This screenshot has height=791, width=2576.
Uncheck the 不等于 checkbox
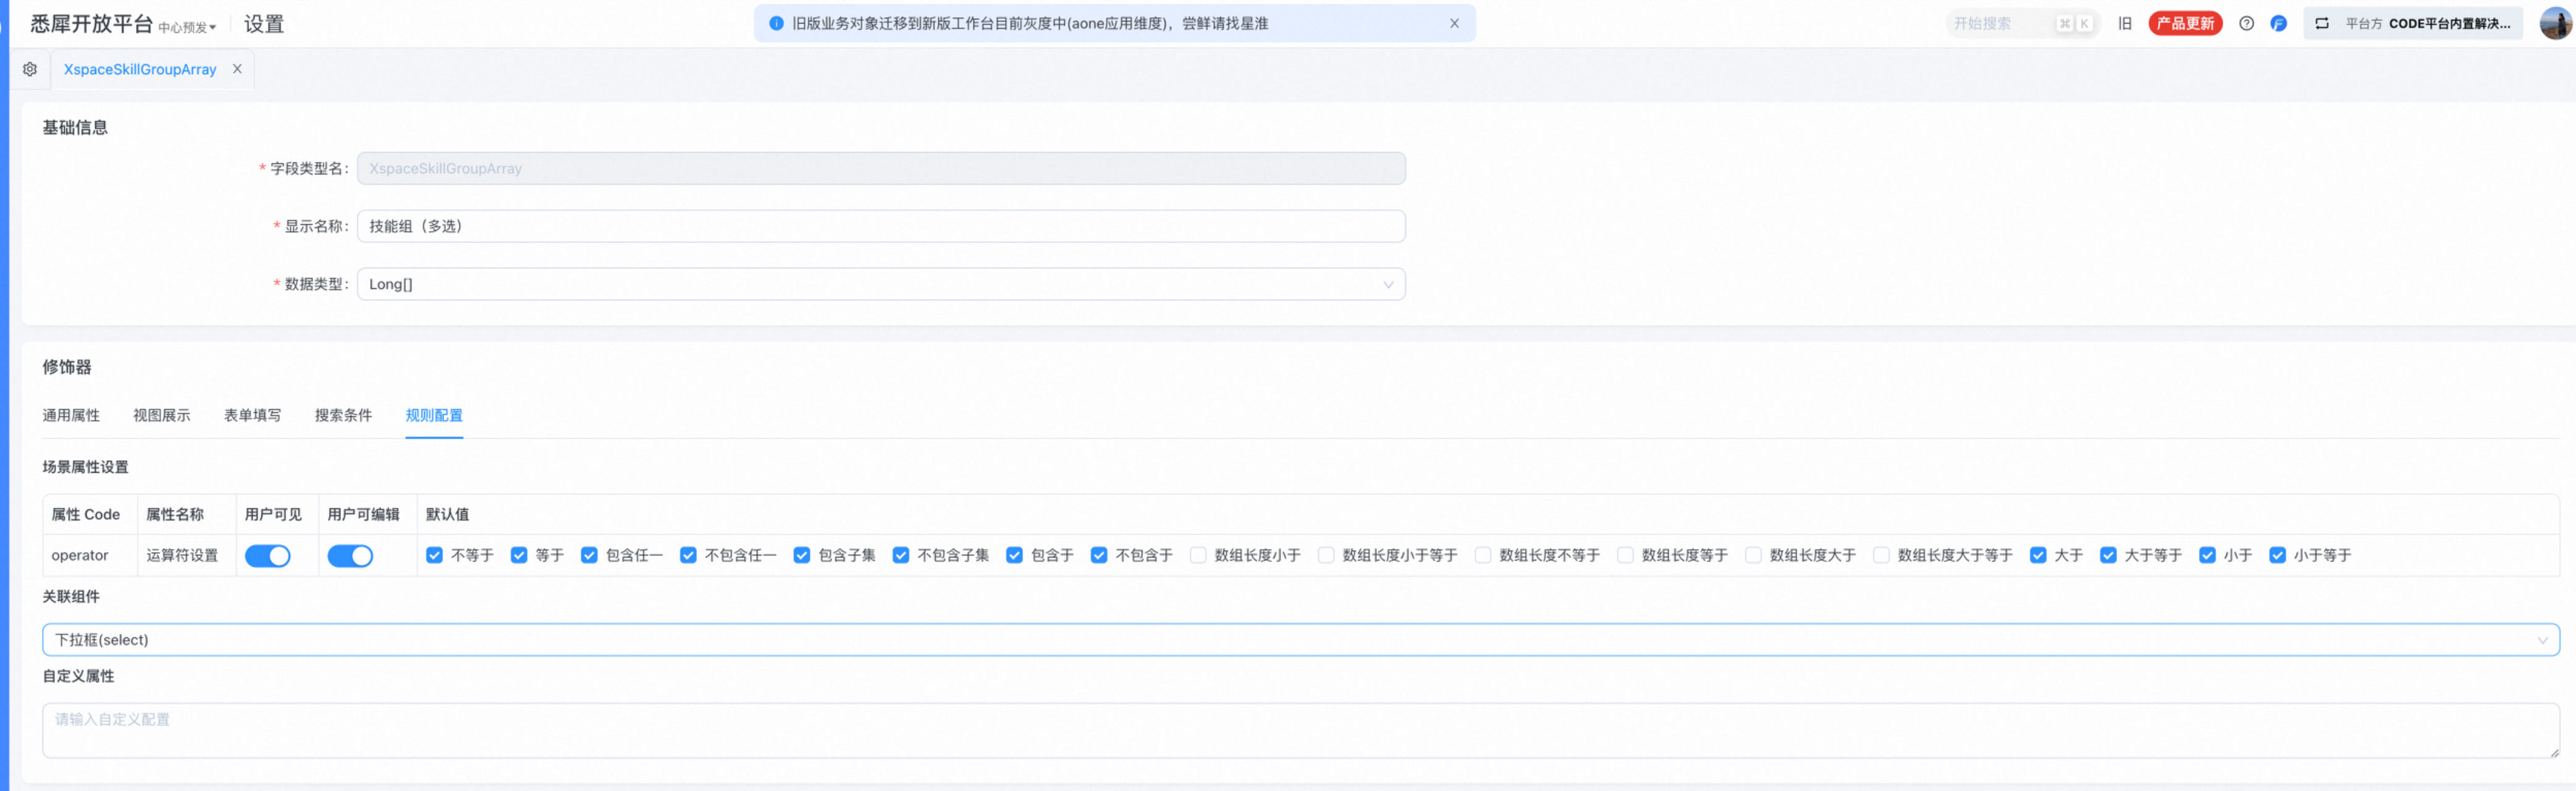pos(434,555)
